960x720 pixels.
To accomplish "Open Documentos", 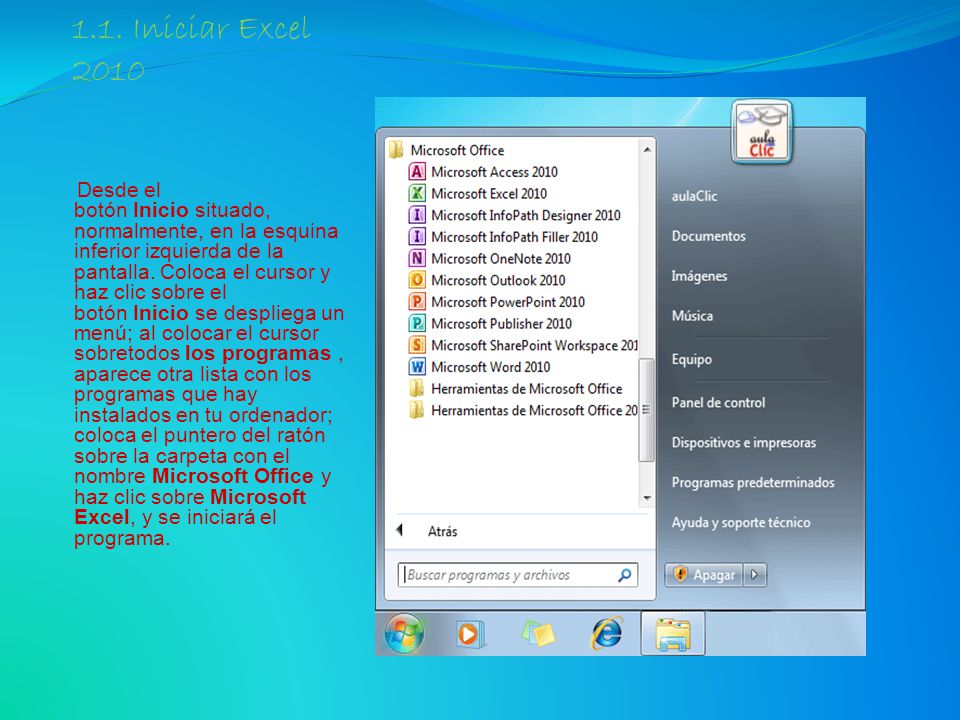I will pos(708,236).
